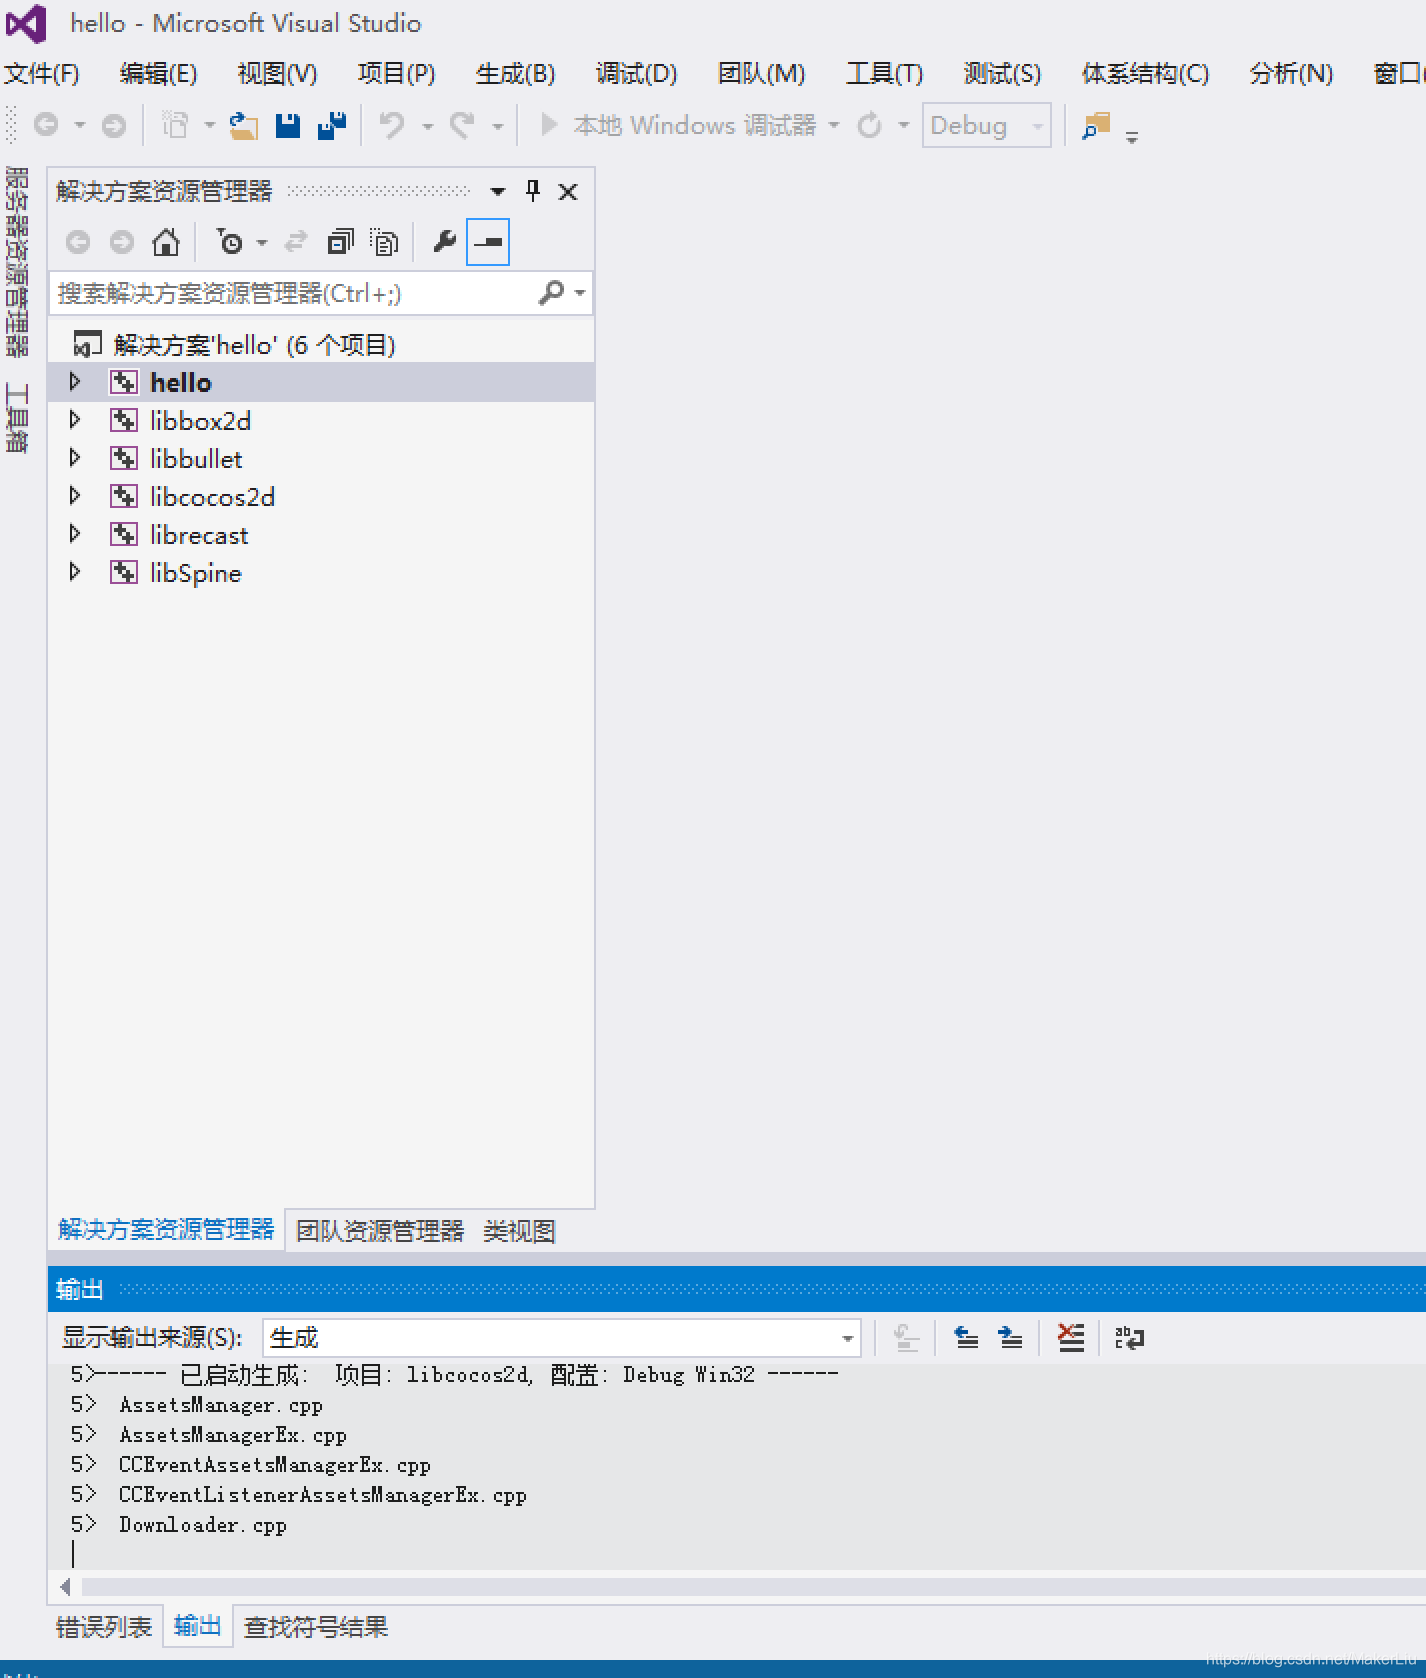1426x1678 pixels.
Task: Open the New Project dropdown arrow
Action: (x=209, y=126)
